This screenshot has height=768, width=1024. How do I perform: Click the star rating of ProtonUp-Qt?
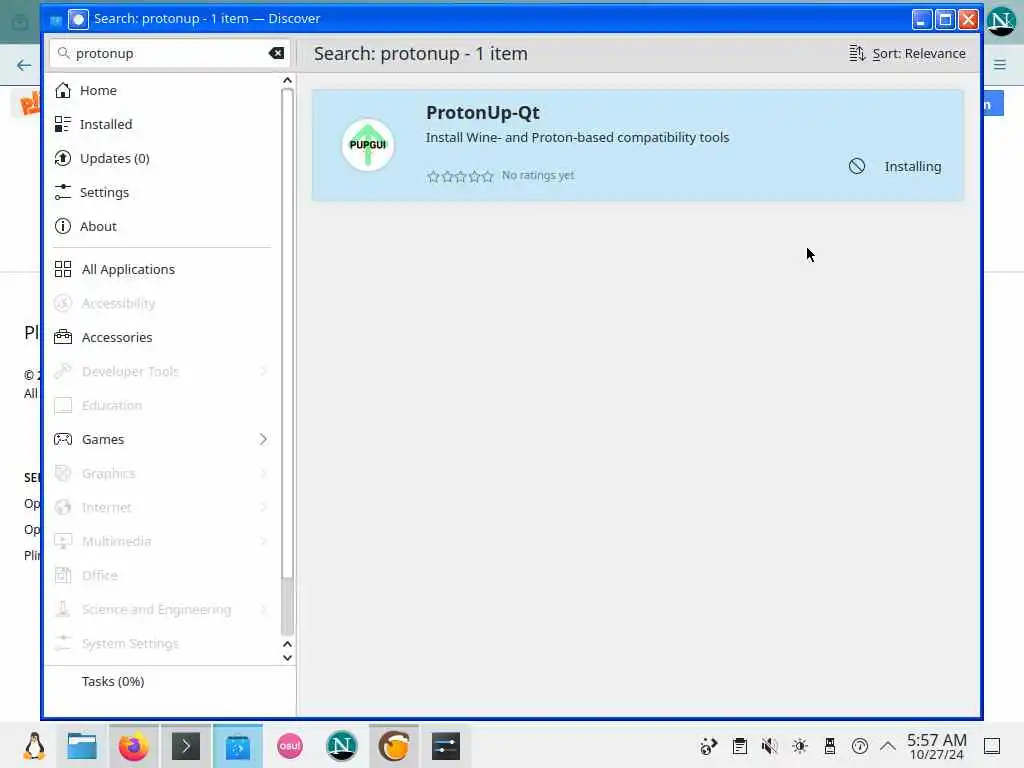point(460,176)
